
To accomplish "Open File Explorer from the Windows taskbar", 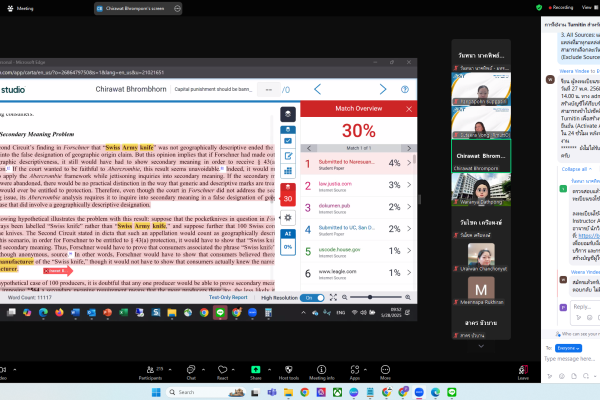I will 288,392.
